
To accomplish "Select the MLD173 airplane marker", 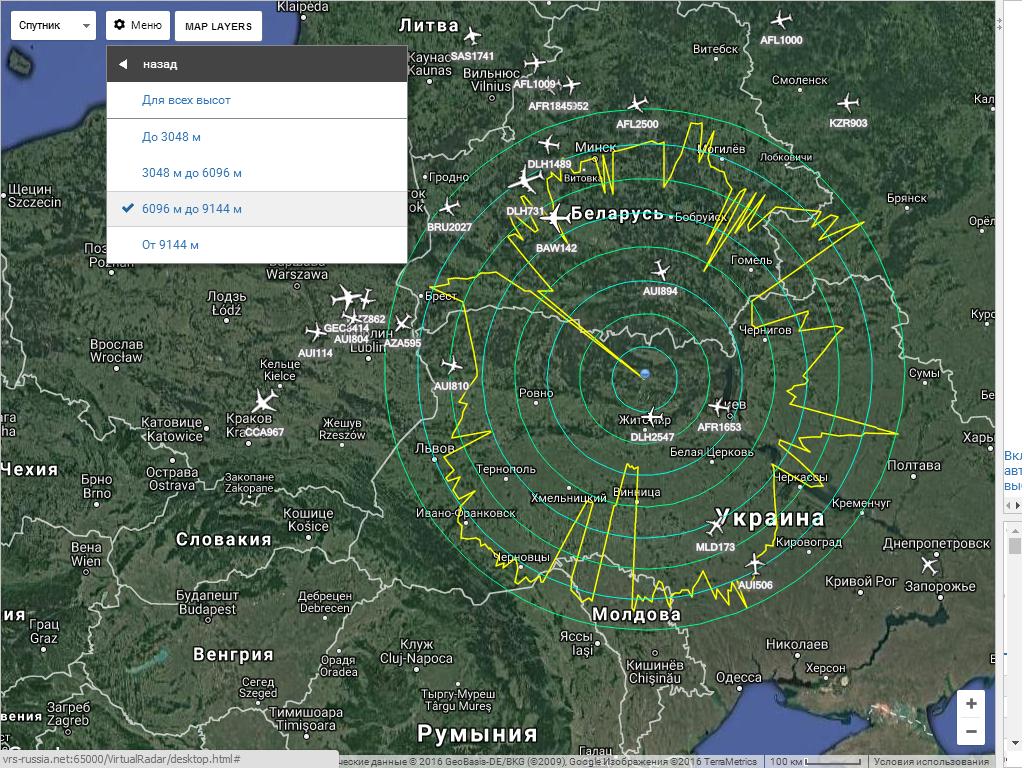I will tap(716, 527).
